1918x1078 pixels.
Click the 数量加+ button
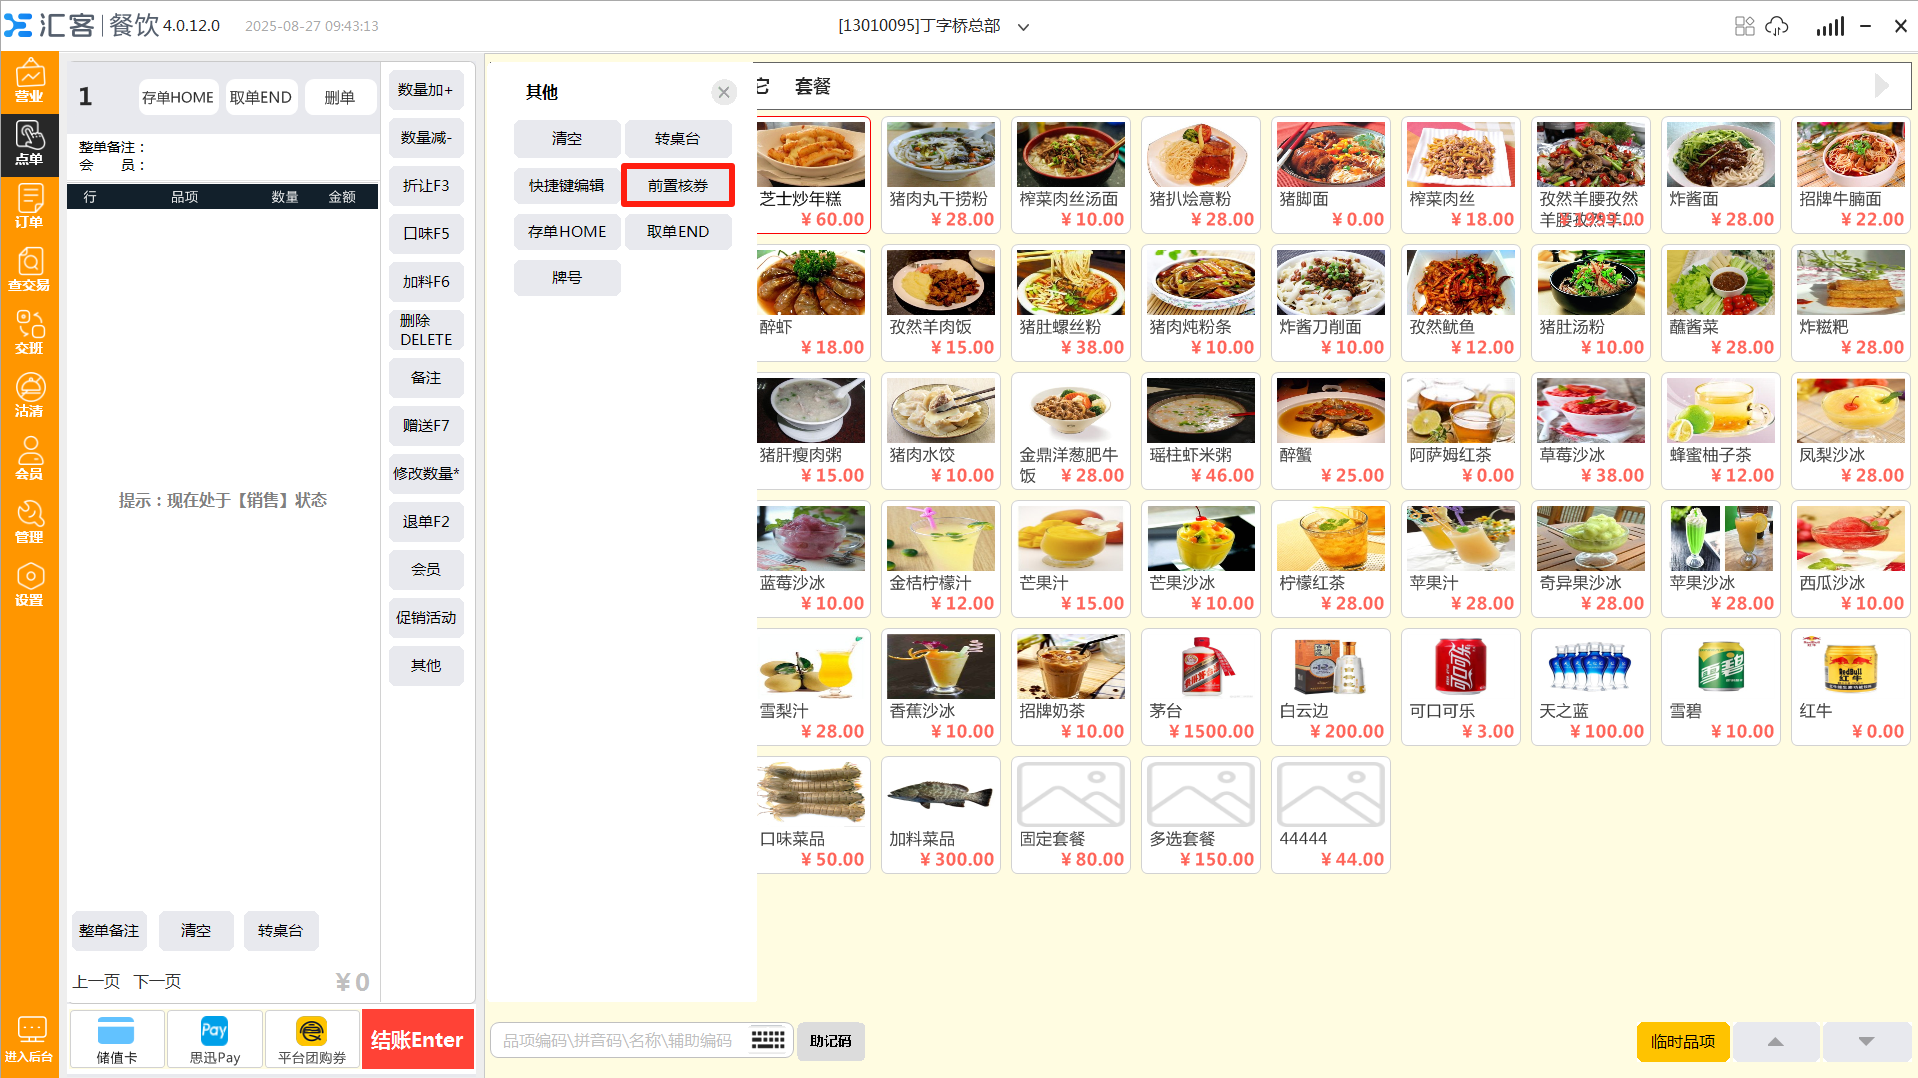click(426, 90)
